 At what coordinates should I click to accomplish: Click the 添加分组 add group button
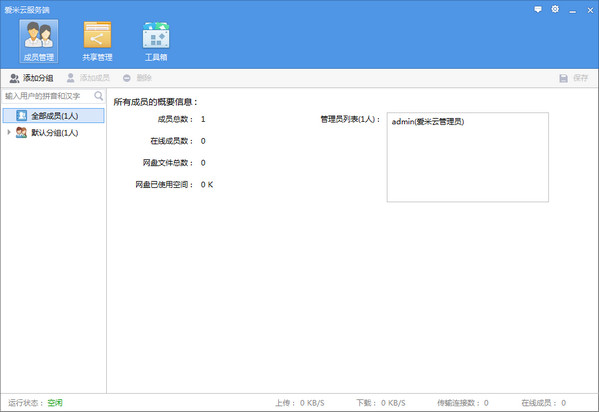(31, 78)
